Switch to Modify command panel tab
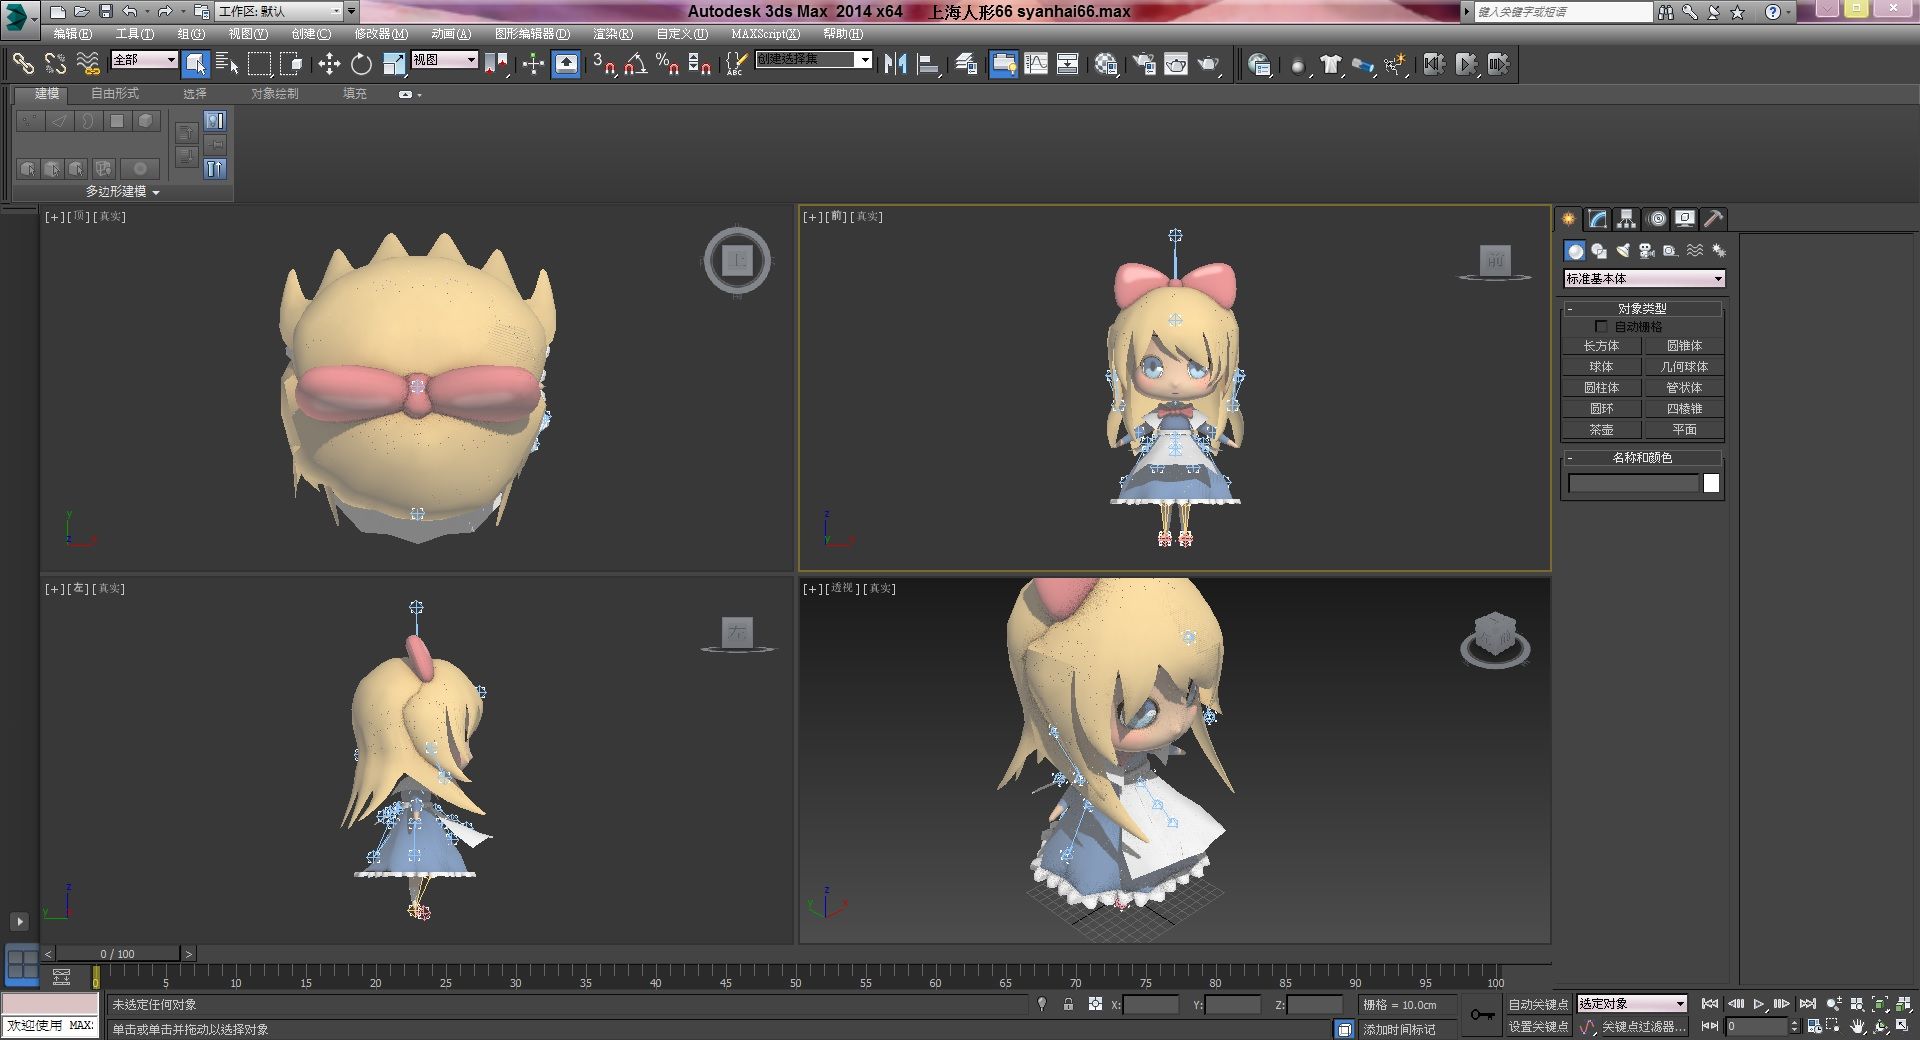 [1598, 219]
